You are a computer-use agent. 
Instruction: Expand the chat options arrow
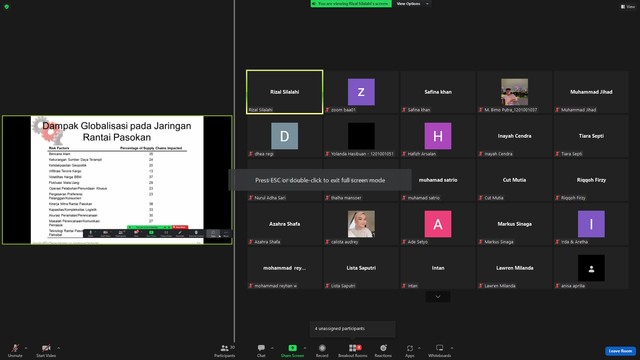(272, 348)
